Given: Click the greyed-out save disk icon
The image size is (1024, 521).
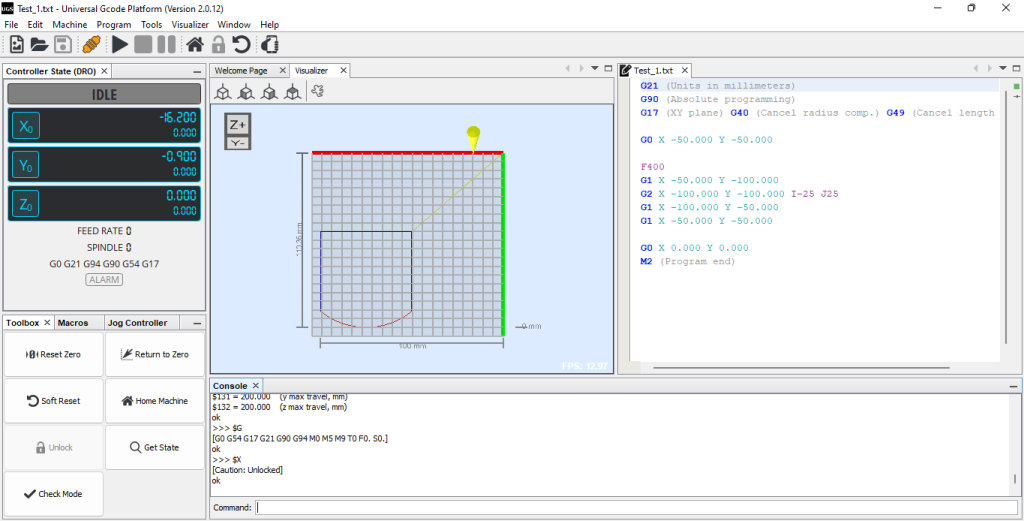Looking at the screenshot, I should point(63,44).
